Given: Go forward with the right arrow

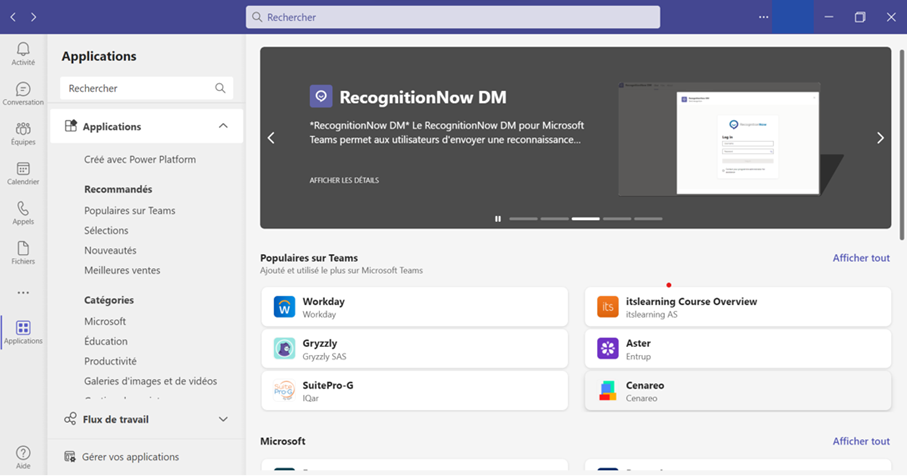Looking at the screenshot, I should 34,17.
